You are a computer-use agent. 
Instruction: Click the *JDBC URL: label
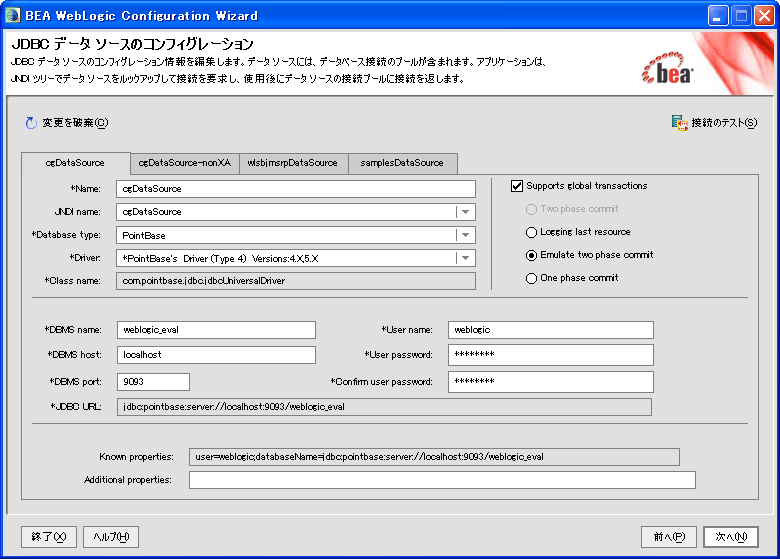point(76,407)
